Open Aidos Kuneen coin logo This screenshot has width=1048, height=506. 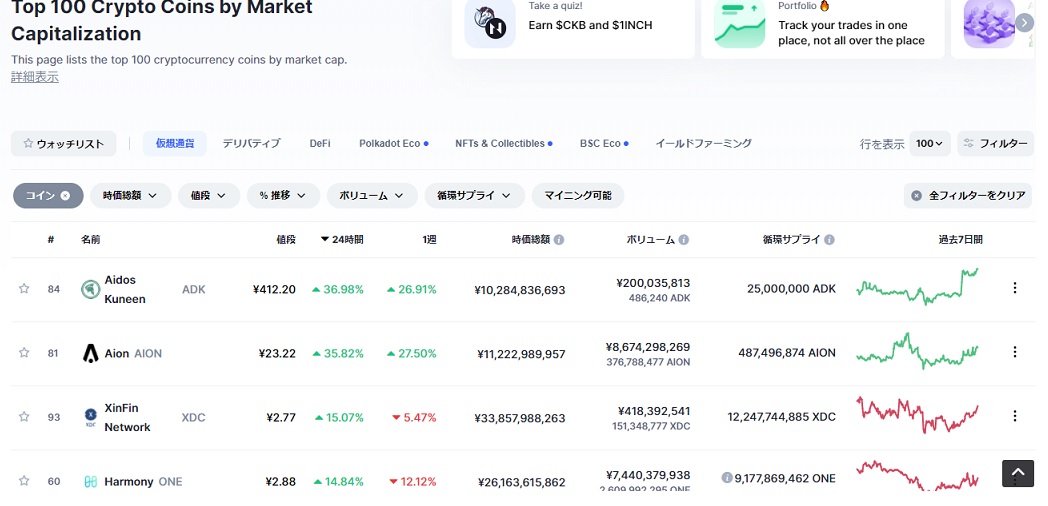click(x=90, y=289)
